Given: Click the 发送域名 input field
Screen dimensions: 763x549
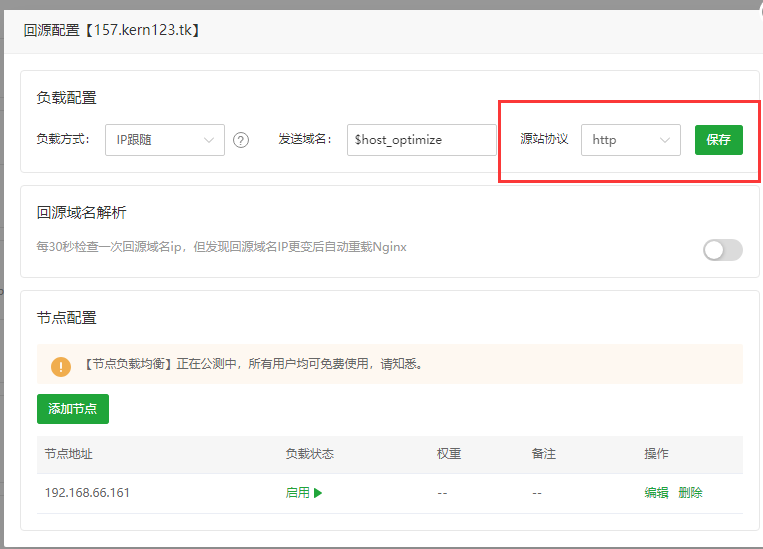Looking at the screenshot, I should click(x=421, y=140).
